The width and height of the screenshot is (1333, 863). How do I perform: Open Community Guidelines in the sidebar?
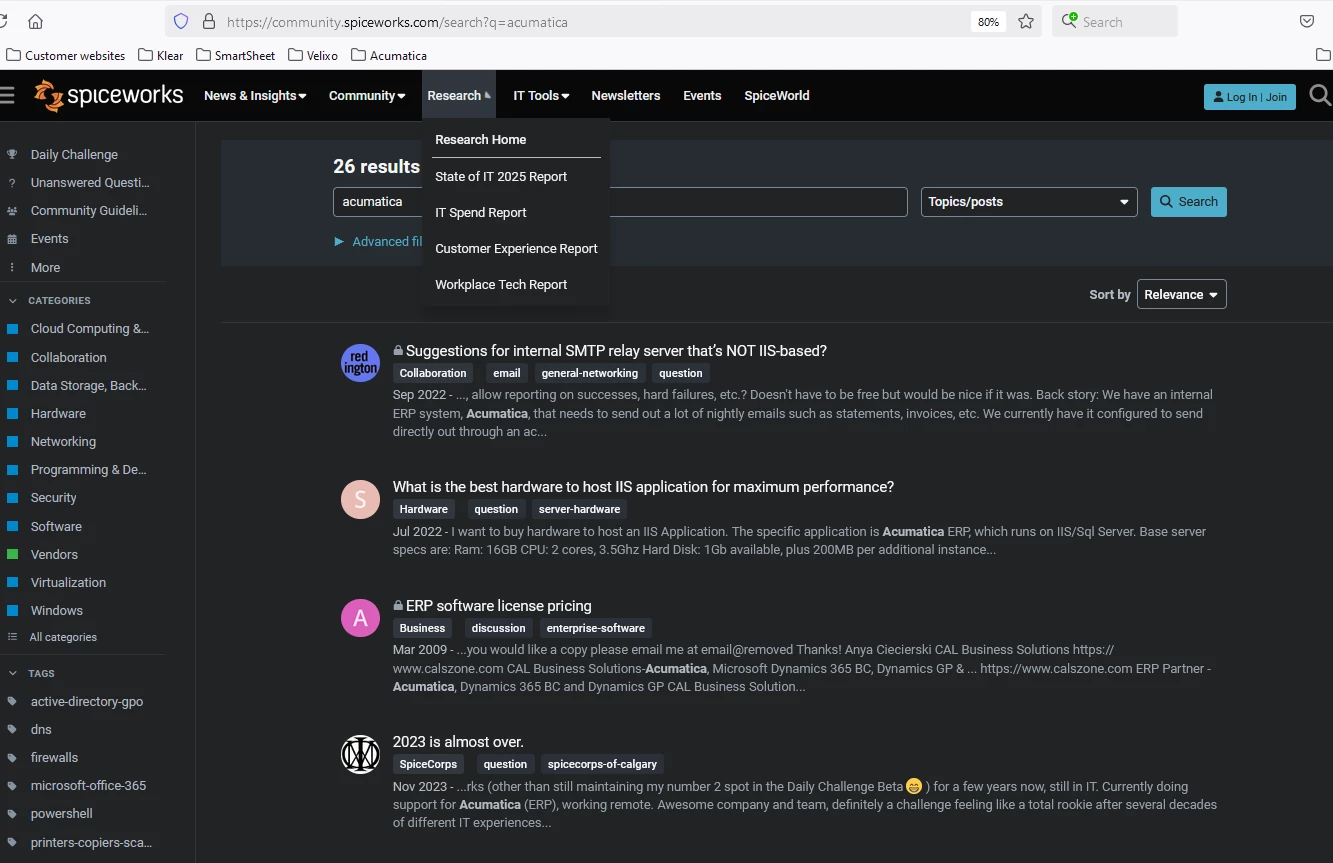[88, 210]
